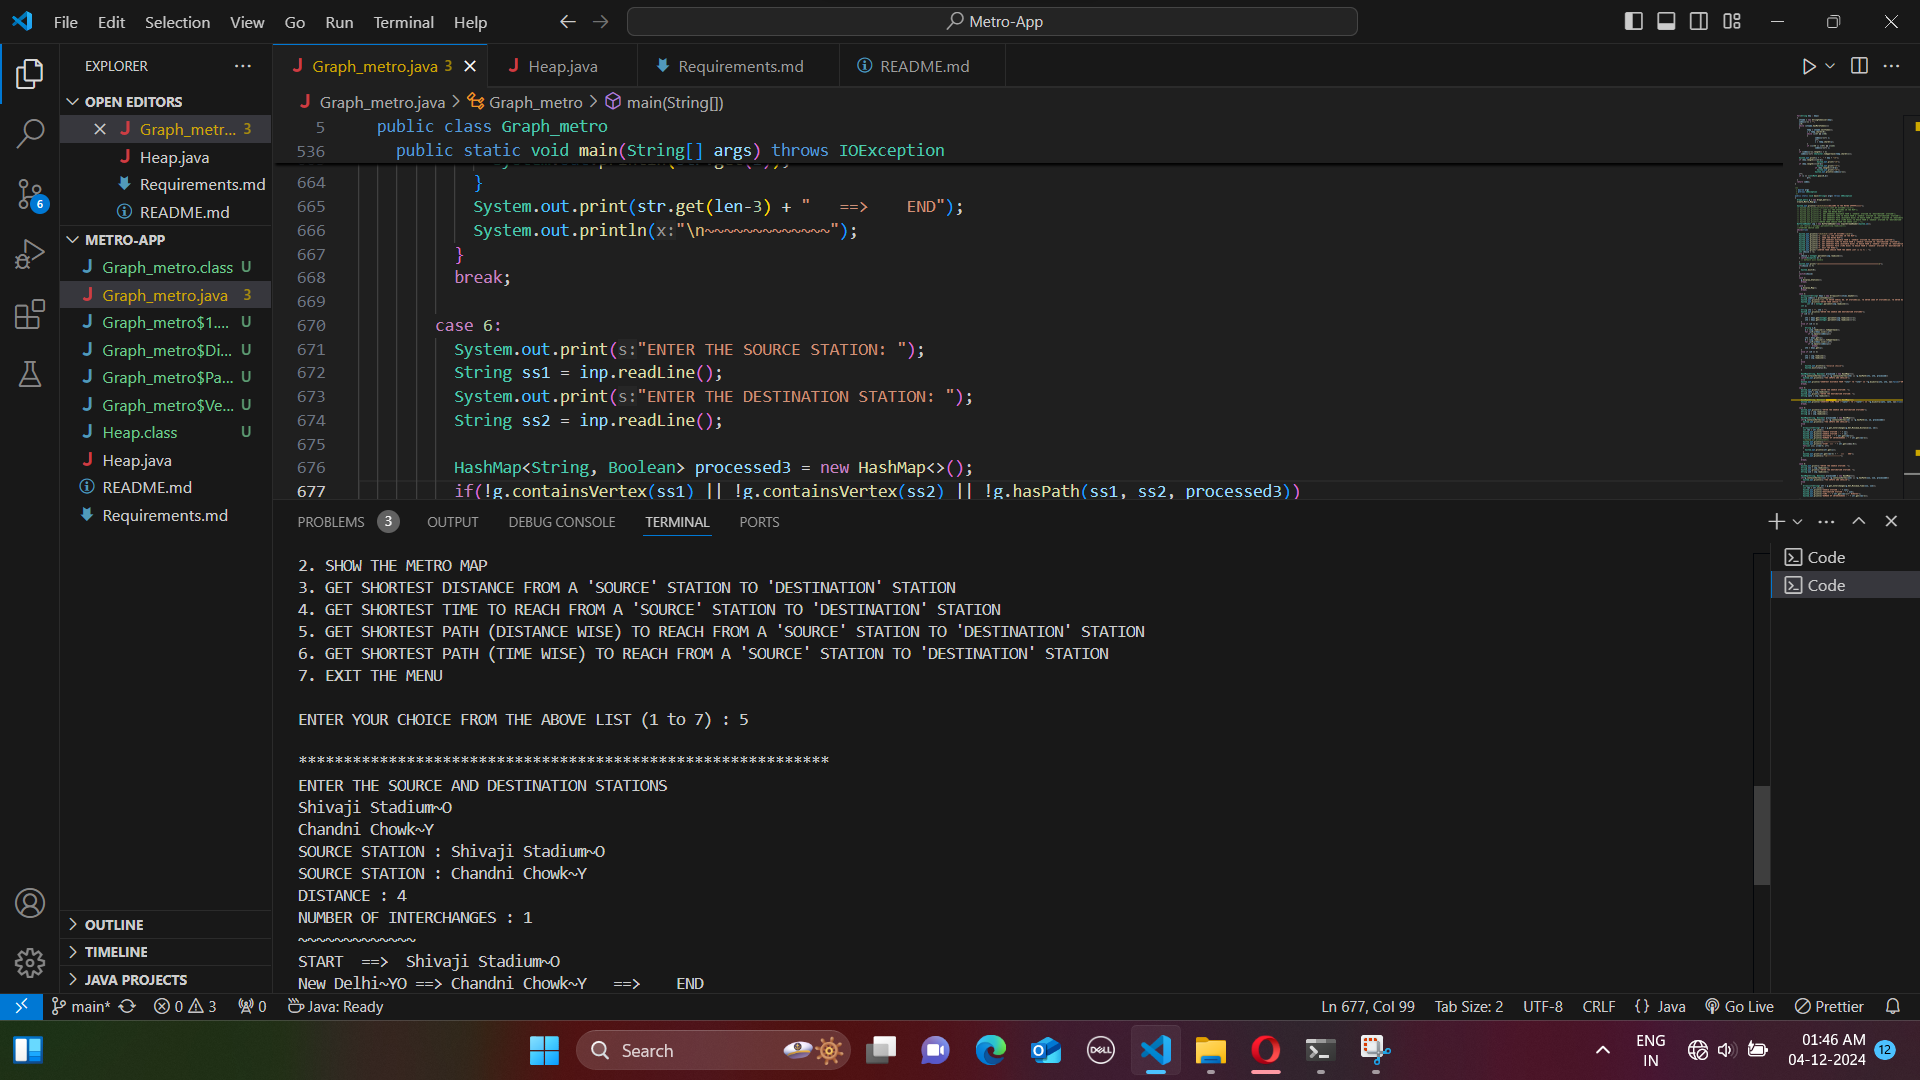Open the Testing flask view
The image size is (1920, 1080).
30,374
